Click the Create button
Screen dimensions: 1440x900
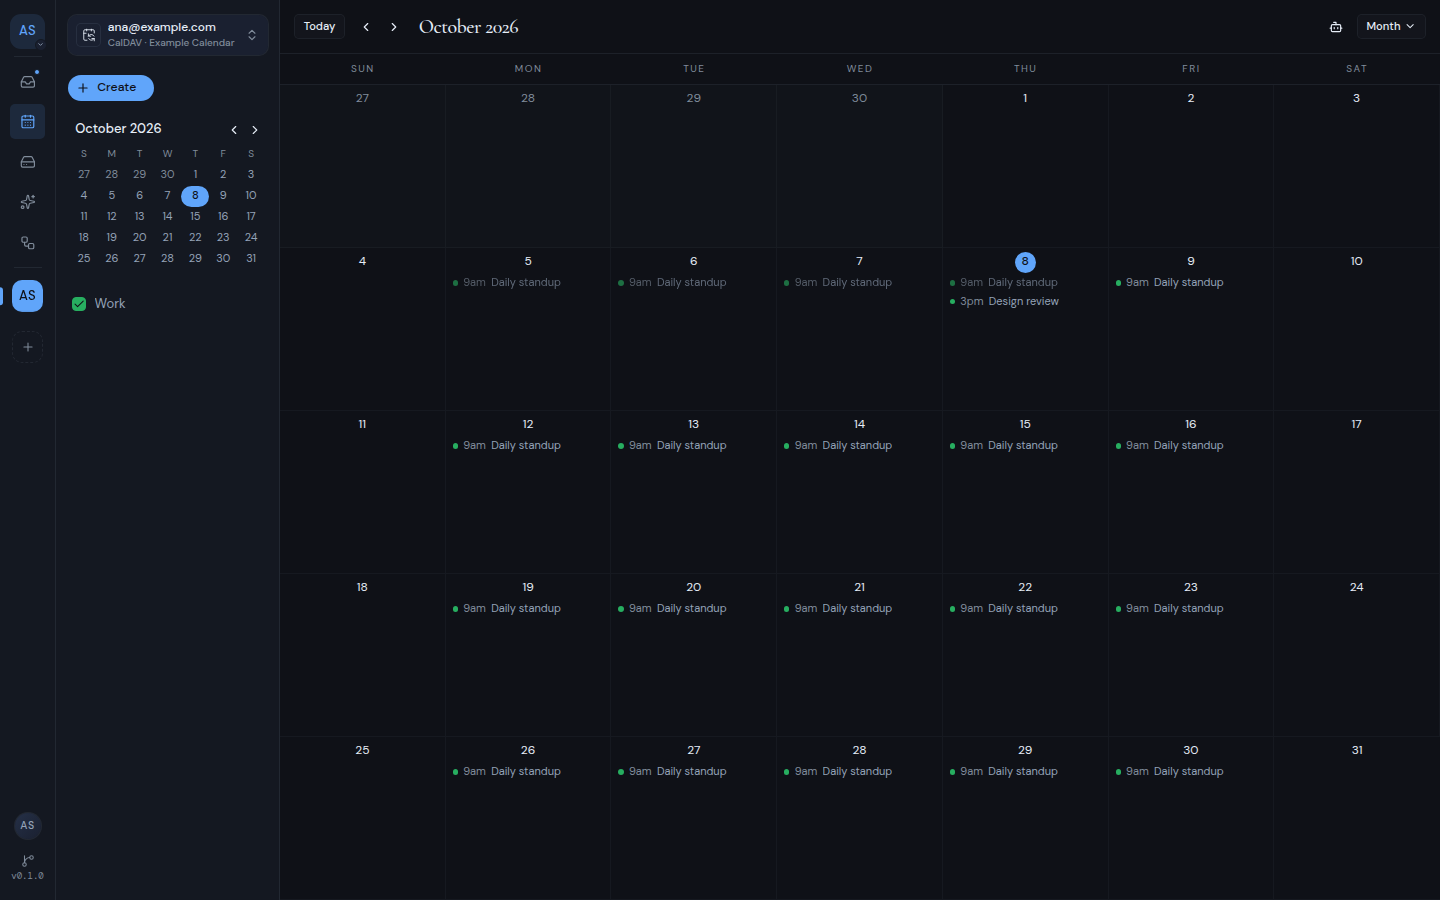click(111, 88)
